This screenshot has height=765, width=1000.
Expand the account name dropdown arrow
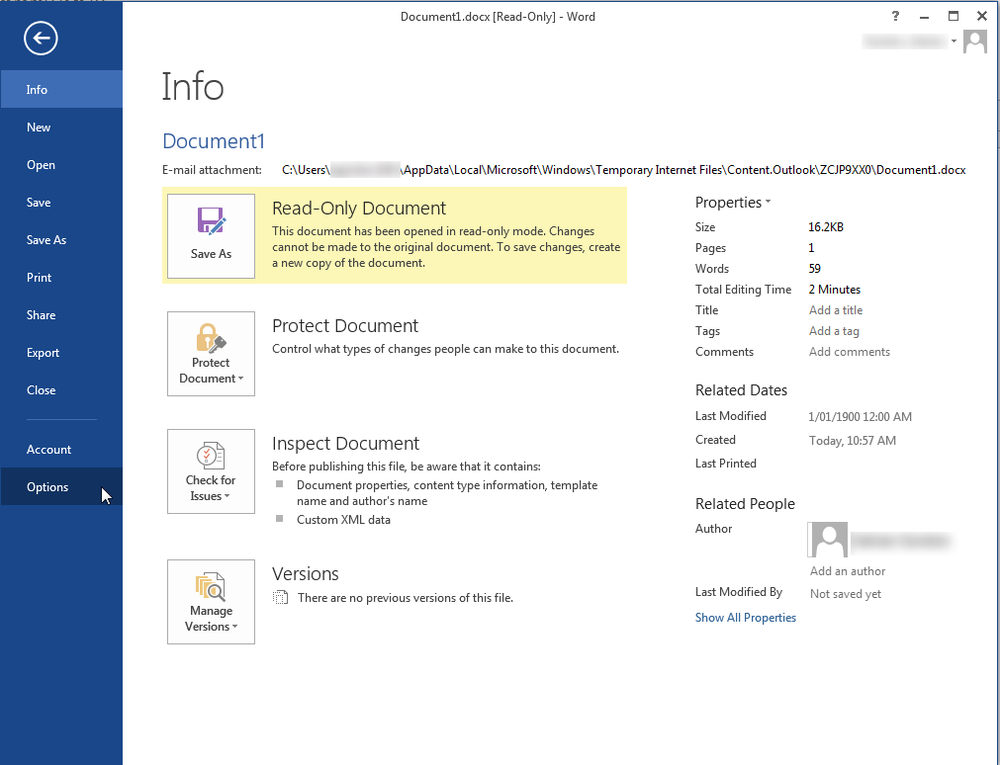click(x=953, y=41)
